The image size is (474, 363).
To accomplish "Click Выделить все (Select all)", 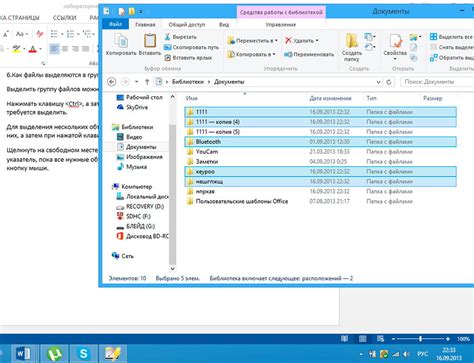I will (x=452, y=37).
